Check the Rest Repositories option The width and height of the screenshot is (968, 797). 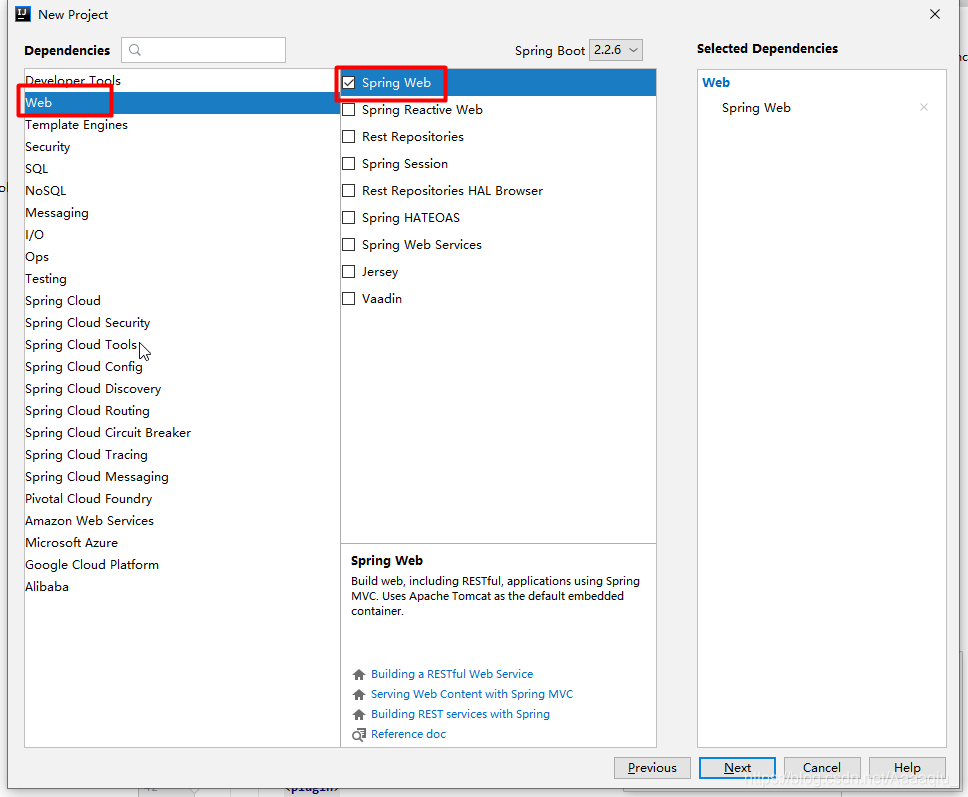click(x=349, y=136)
